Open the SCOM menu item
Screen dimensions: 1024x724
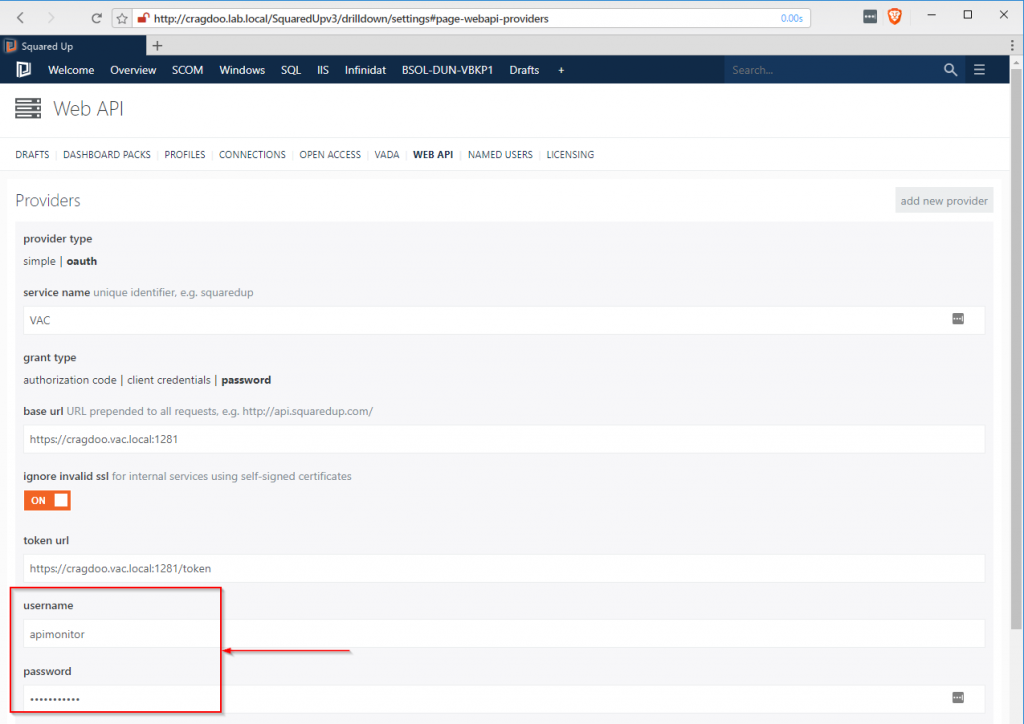(187, 70)
